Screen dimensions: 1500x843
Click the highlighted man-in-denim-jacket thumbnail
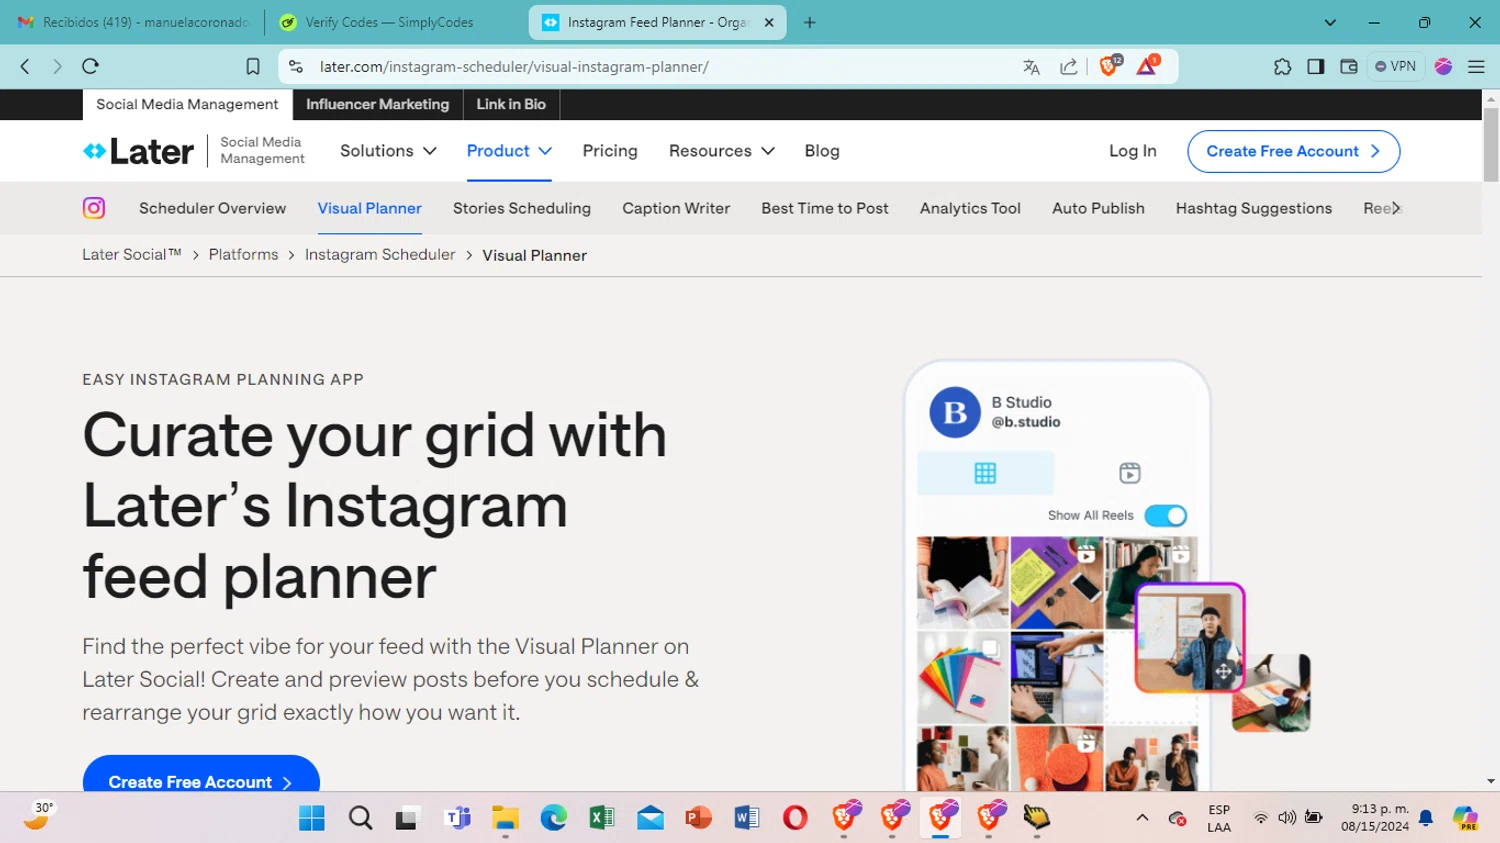coord(1190,638)
